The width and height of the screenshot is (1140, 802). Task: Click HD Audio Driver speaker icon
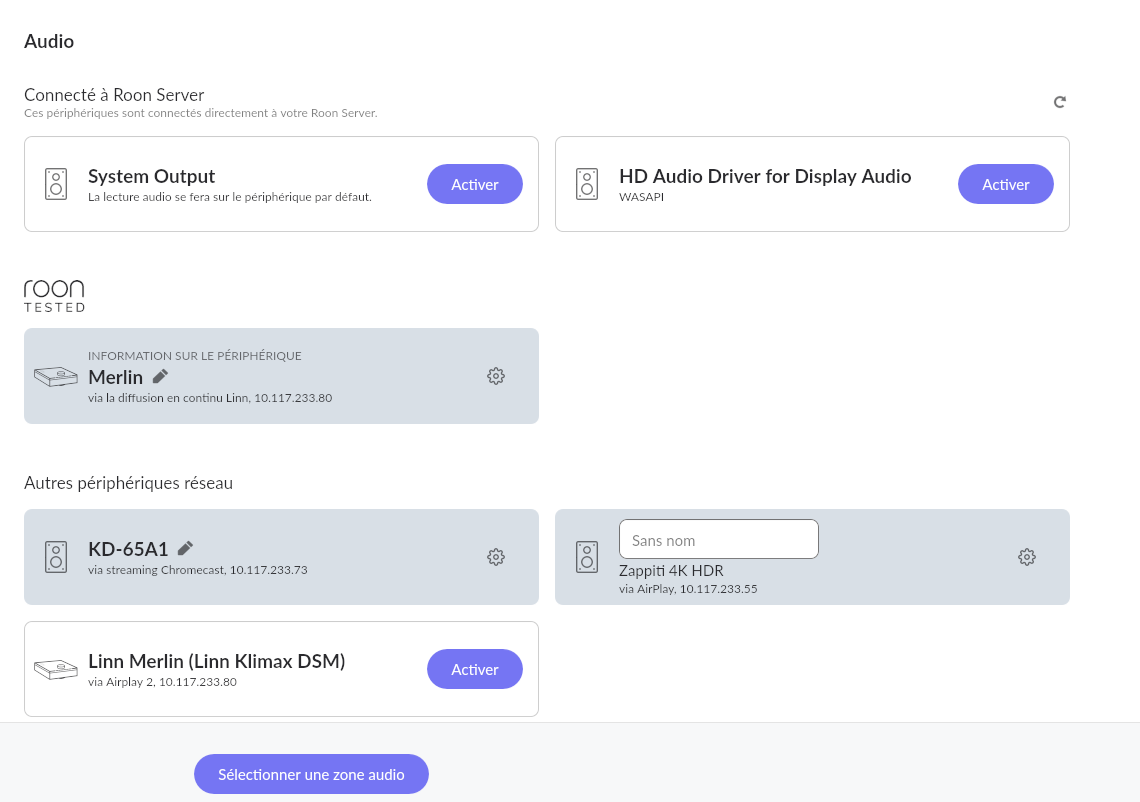(x=587, y=184)
